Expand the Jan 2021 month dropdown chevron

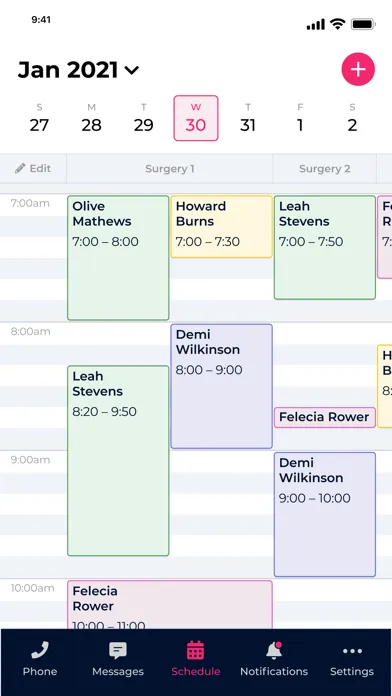[x=132, y=70]
